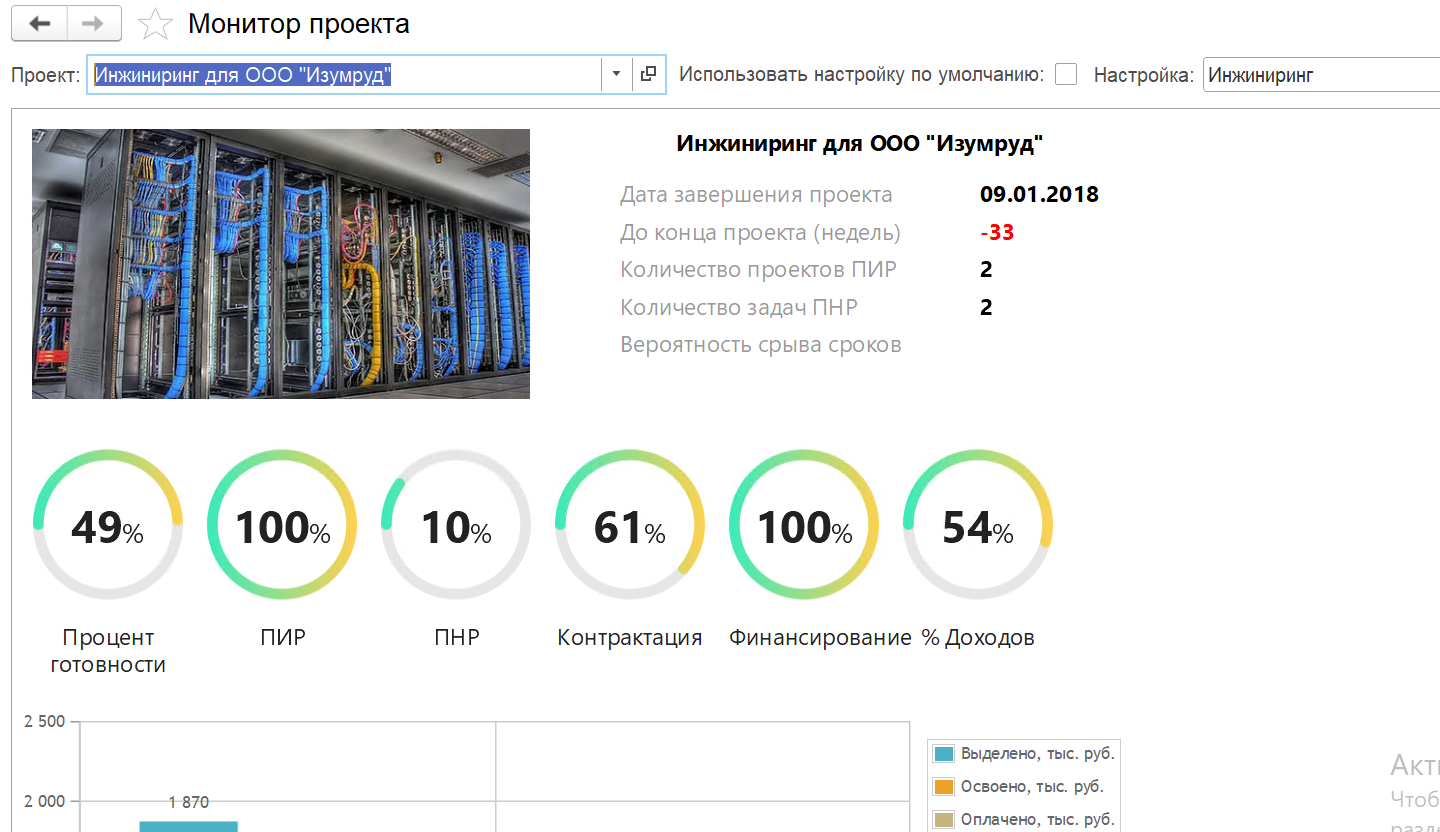Click the 1 870 bar value label
The image size is (1440, 832).
(189, 802)
